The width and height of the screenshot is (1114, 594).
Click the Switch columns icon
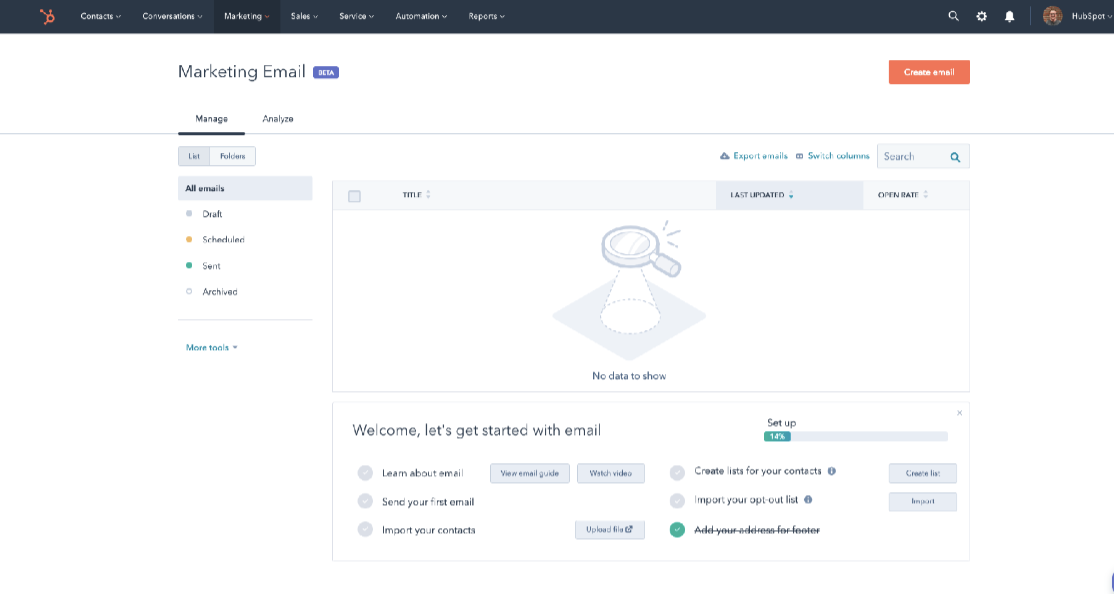[x=799, y=156]
